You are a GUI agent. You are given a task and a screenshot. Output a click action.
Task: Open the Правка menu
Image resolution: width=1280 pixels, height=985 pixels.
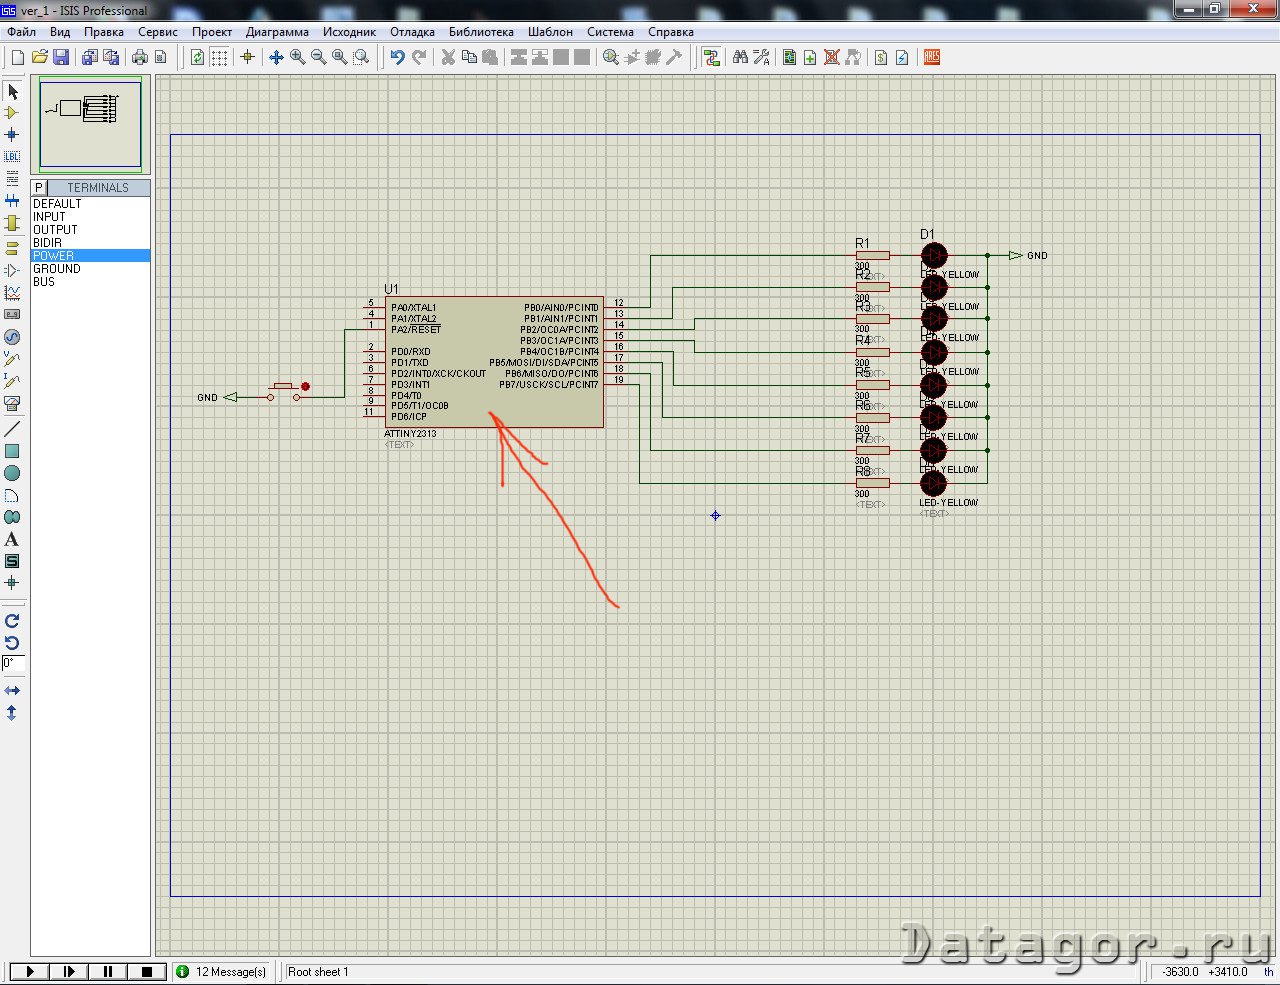click(x=104, y=32)
